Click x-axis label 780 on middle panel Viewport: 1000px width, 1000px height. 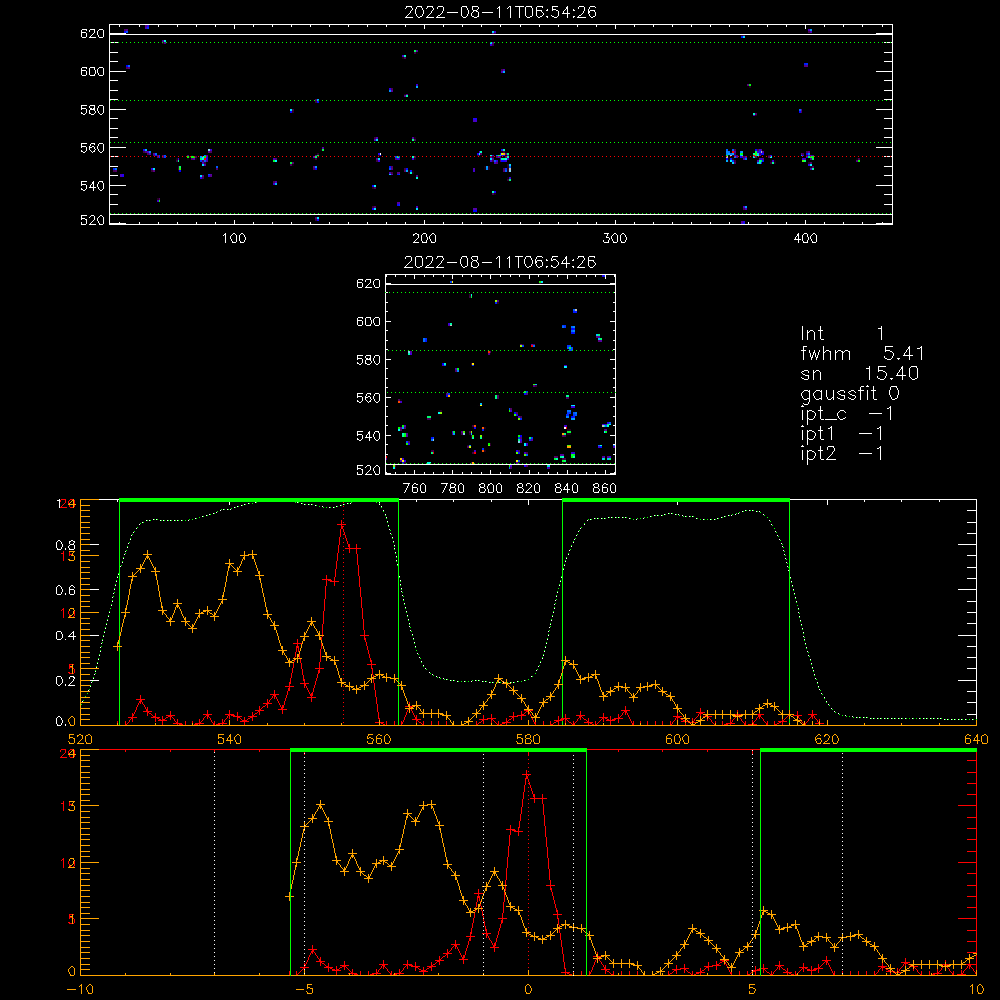453,489
